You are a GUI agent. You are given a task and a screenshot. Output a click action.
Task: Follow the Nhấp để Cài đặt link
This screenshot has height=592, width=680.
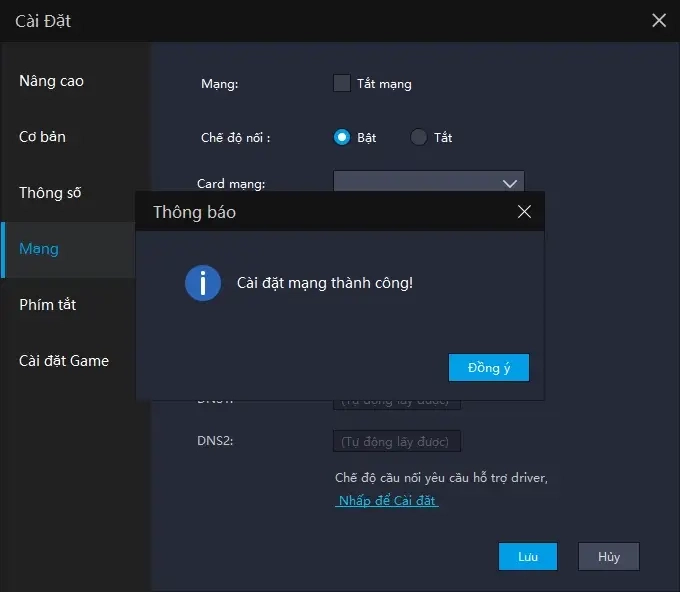point(387,501)
